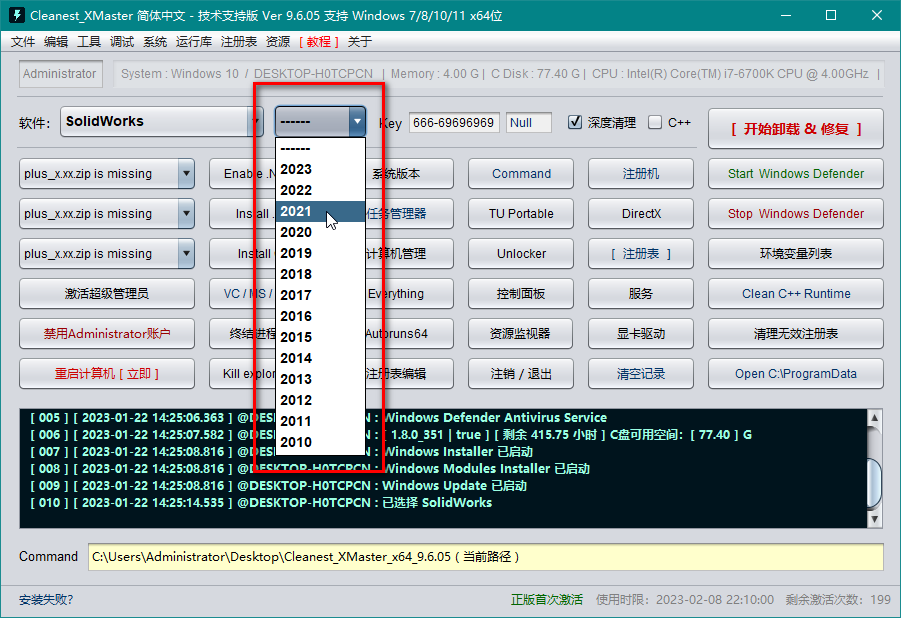
Task: Select 2020 in version list
Action: click(x=320, y=232)
